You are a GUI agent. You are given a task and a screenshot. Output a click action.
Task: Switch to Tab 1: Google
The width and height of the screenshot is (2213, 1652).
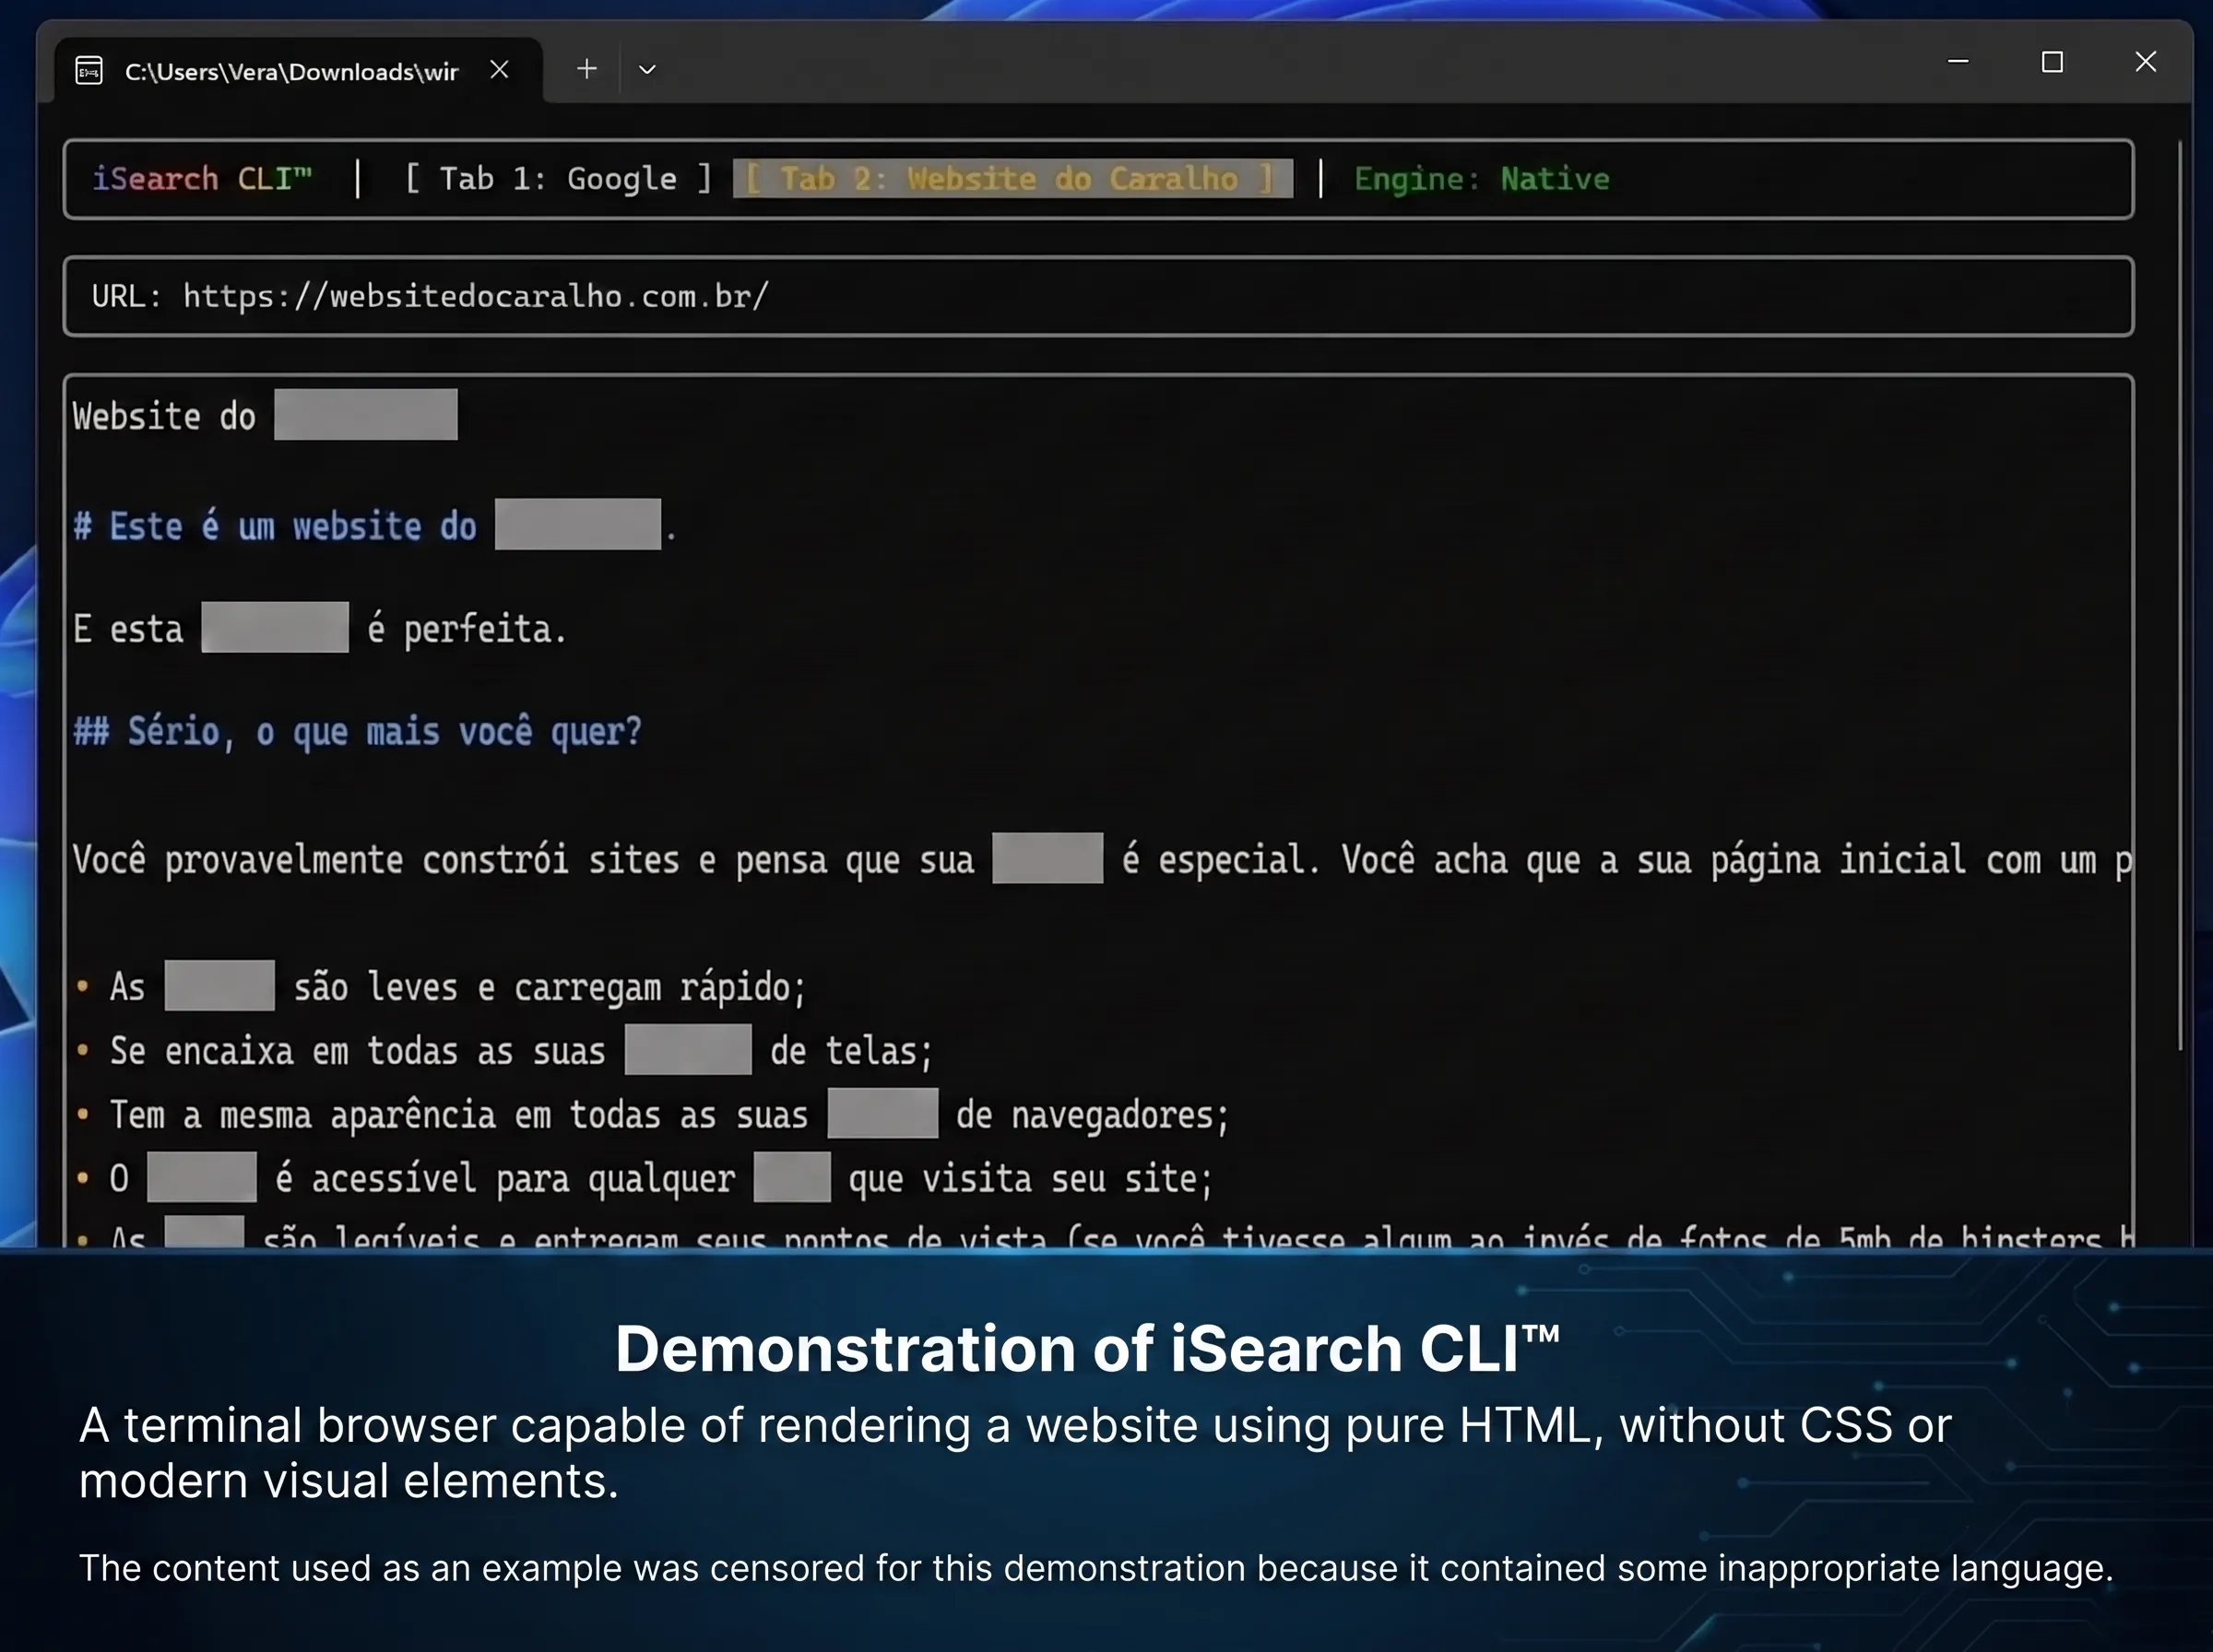pyautogui.click(x=558, y=179)
